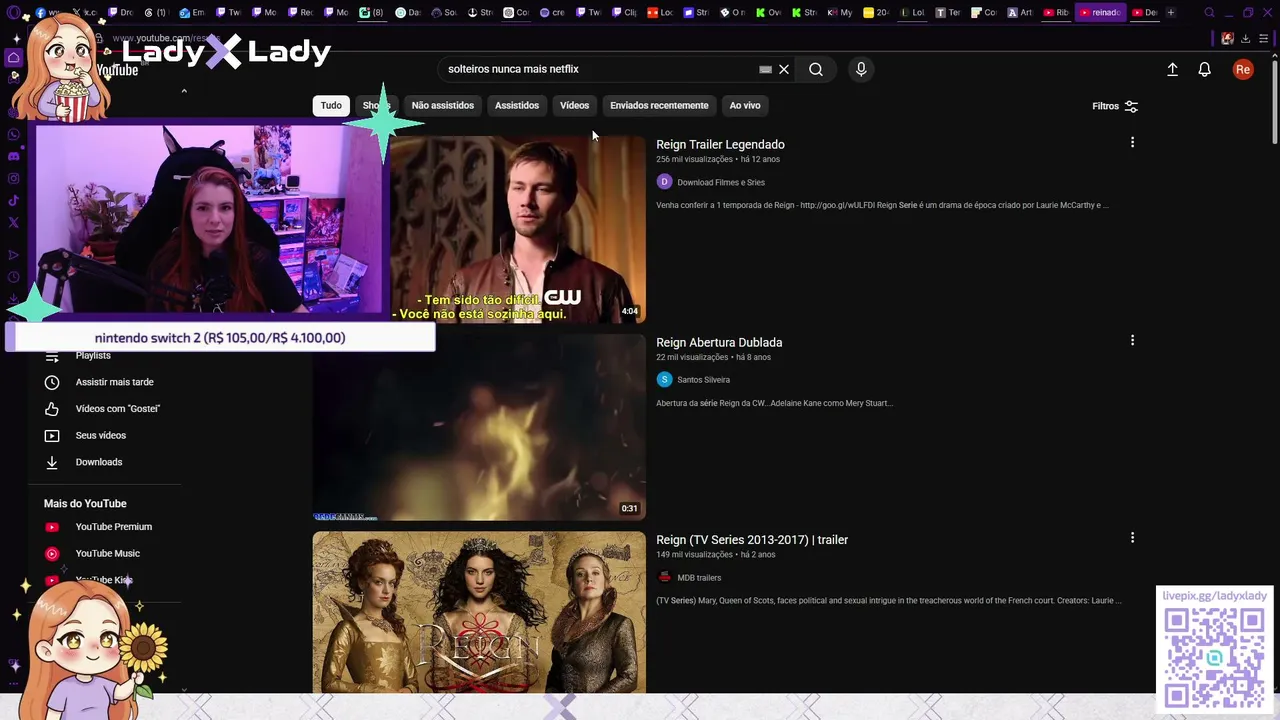Visit the Download Filmes e Series channel name
The height and width of the screenshot is (720, 1280).
point(721,183)
